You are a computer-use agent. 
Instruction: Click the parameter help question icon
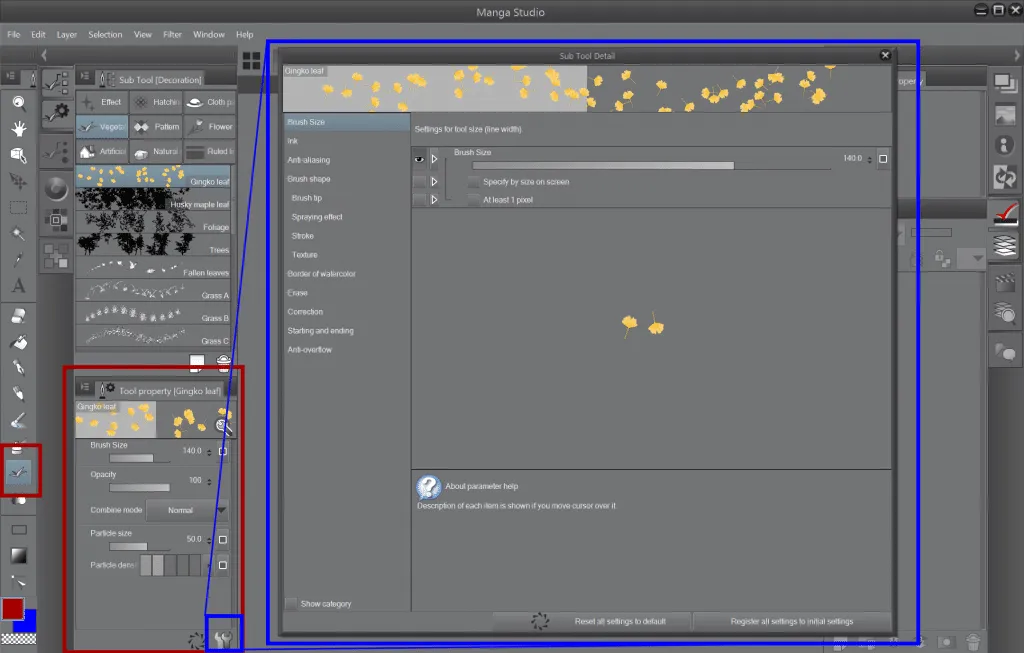[x=429, y=487]
